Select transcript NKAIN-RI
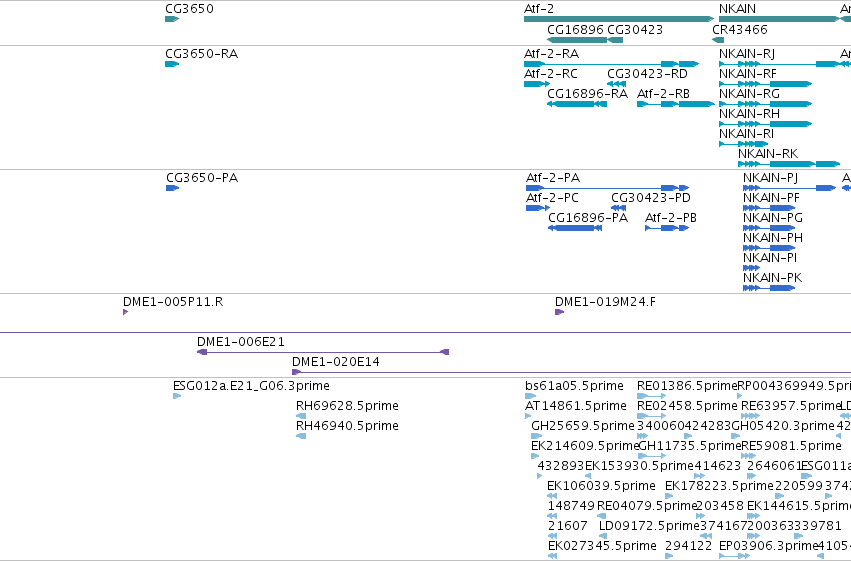This screenshot has width=851, height=561. click(747, 134)
